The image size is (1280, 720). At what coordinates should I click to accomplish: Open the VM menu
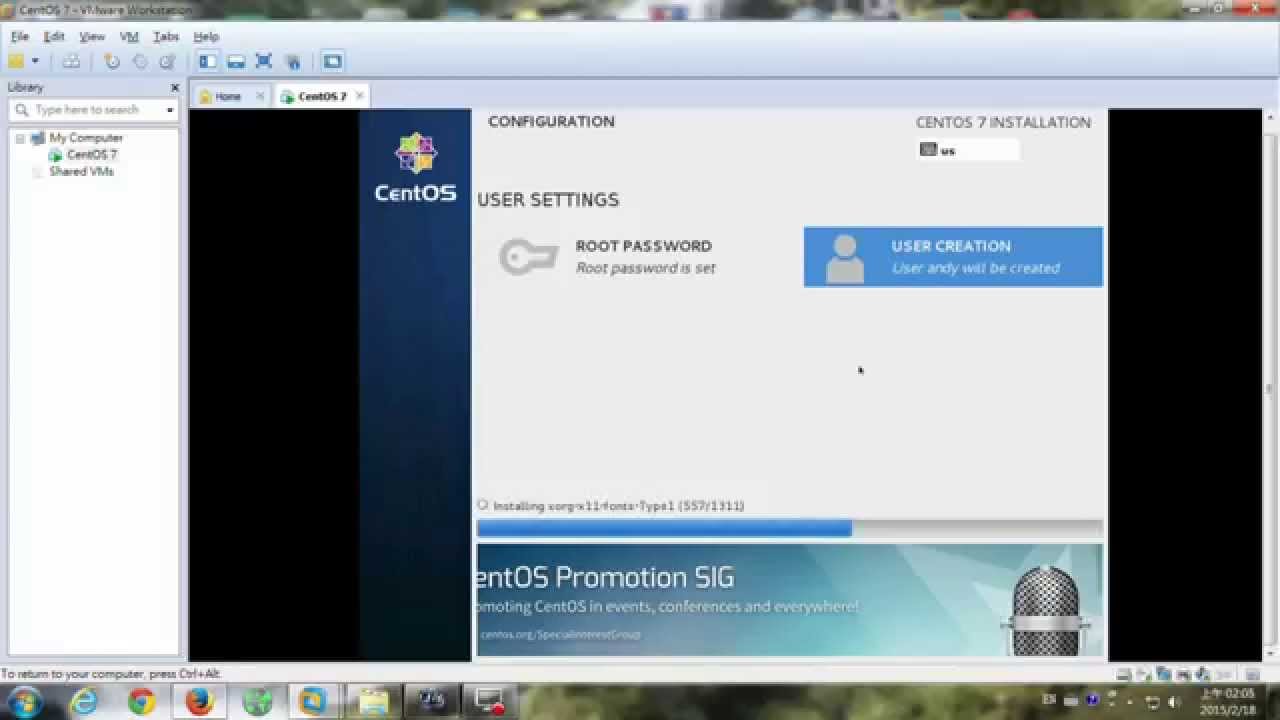[129, 36]
